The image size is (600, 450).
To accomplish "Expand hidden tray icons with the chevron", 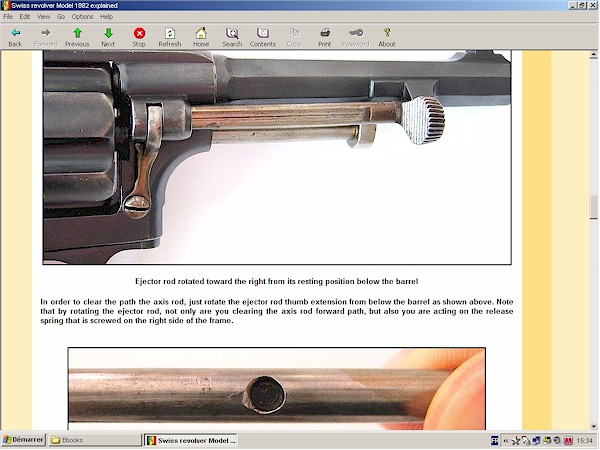I will coord(505,441).
